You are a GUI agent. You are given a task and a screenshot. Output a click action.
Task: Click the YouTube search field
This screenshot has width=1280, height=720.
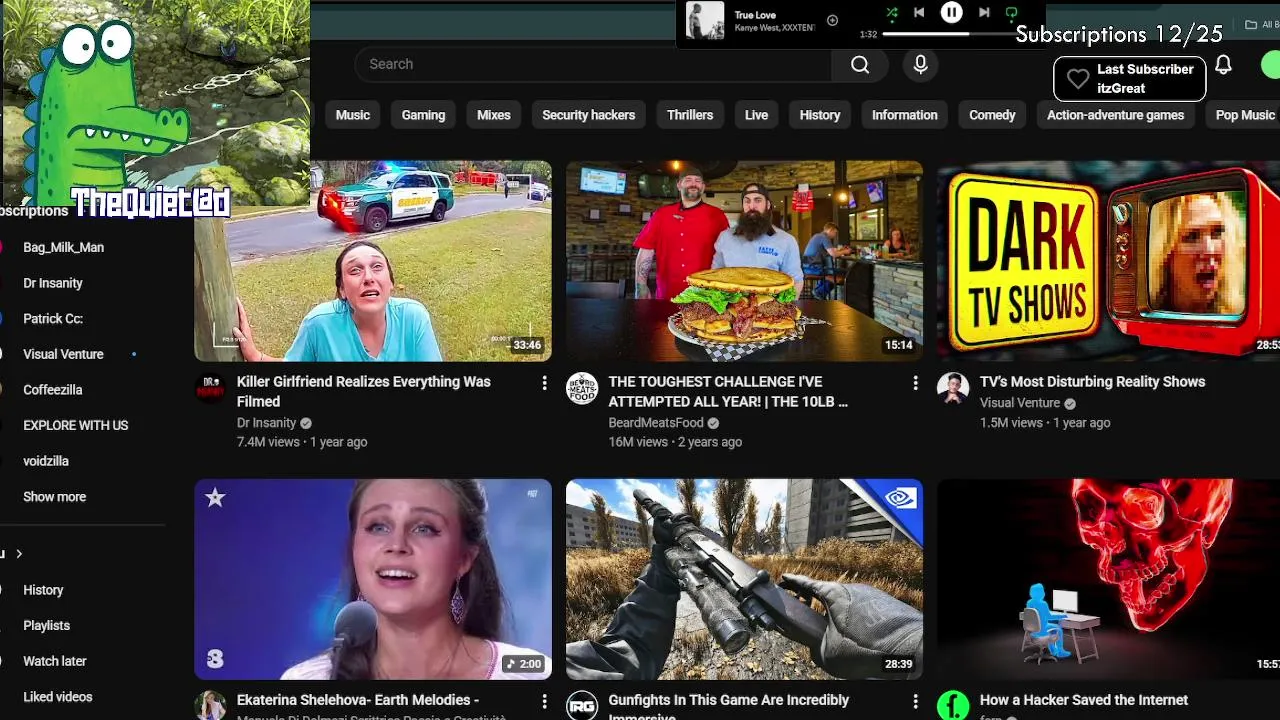(593, 64)
